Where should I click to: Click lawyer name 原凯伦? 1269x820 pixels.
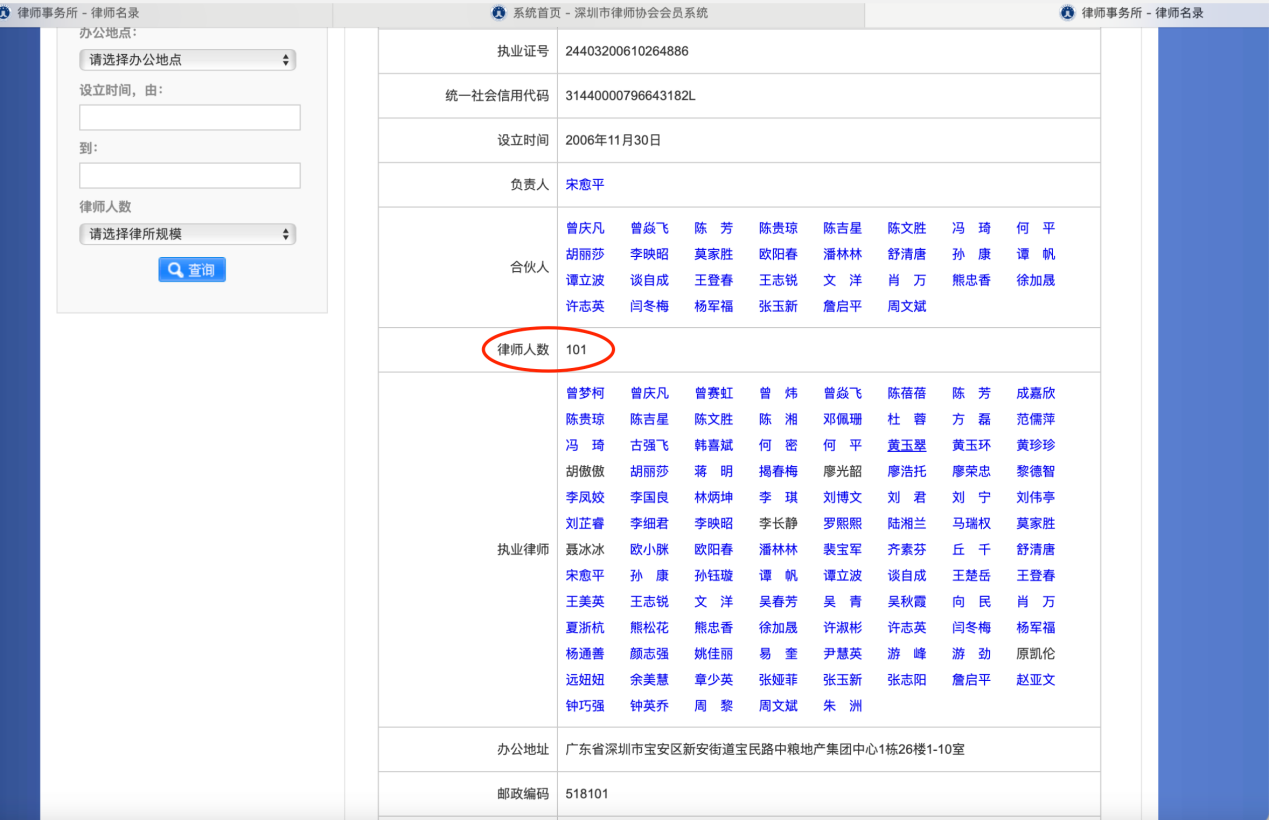tap(1036, 653)
